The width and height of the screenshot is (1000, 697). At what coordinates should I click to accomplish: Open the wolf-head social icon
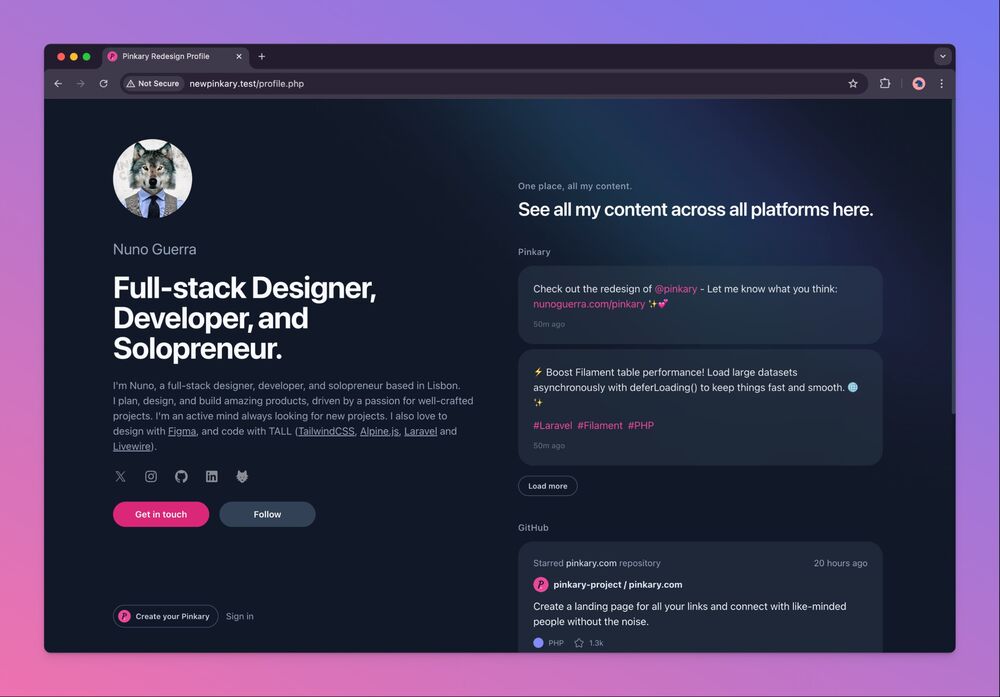[x=242, y=476]
